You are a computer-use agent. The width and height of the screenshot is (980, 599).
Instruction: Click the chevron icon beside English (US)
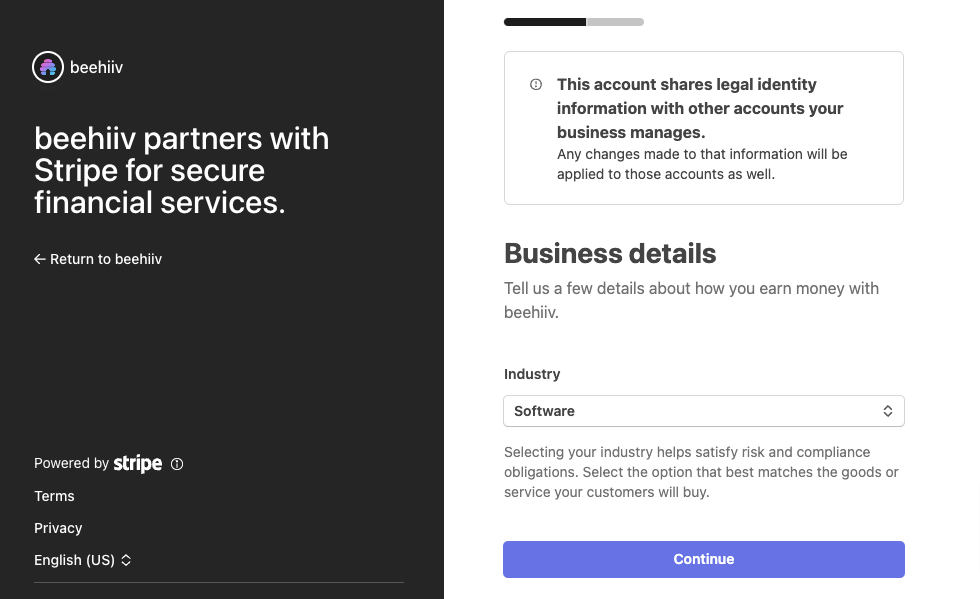[126, 560]
